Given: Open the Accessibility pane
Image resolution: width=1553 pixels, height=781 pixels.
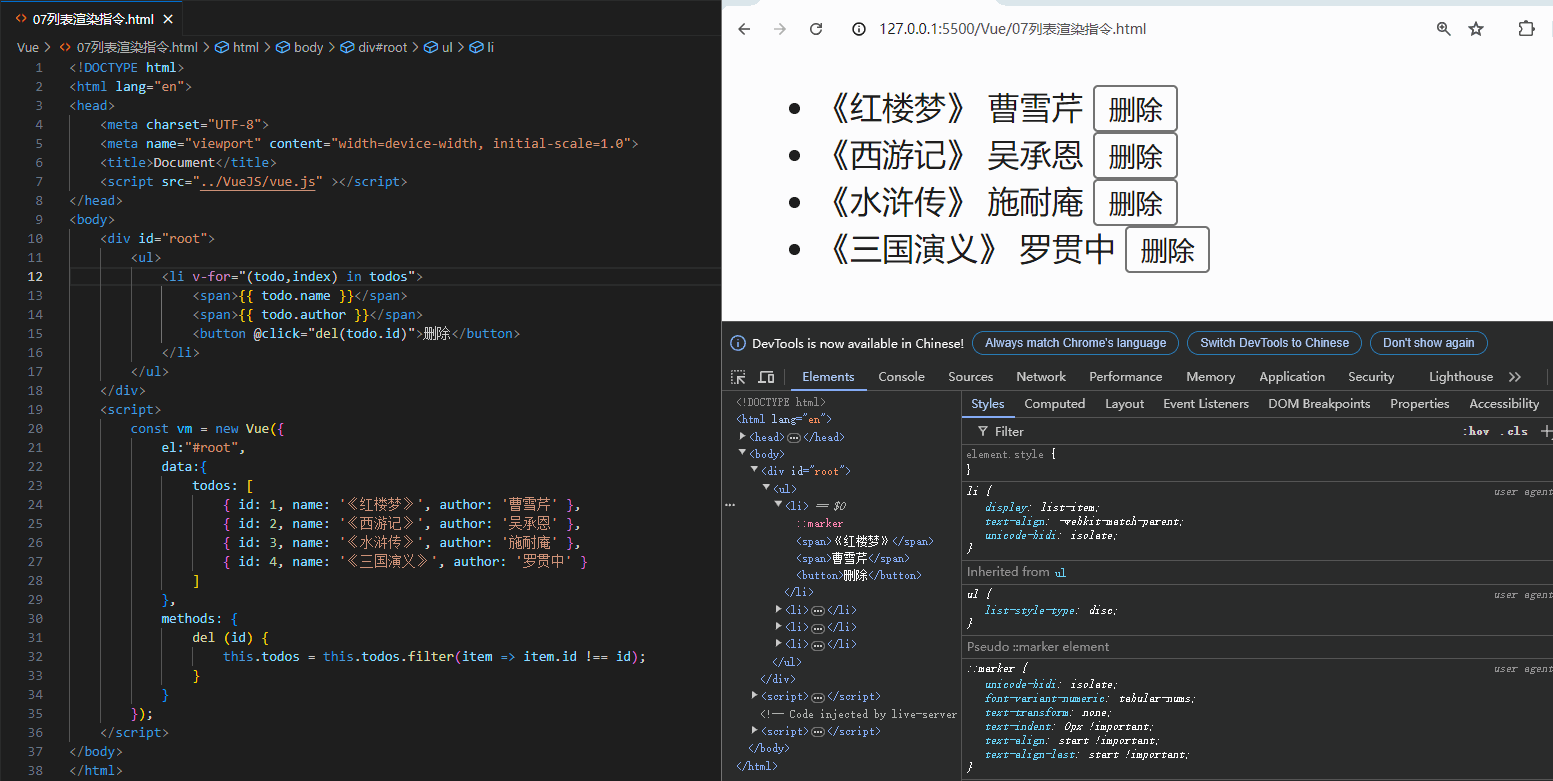Looking at the screenshot, I should (x=1503, y=404).
